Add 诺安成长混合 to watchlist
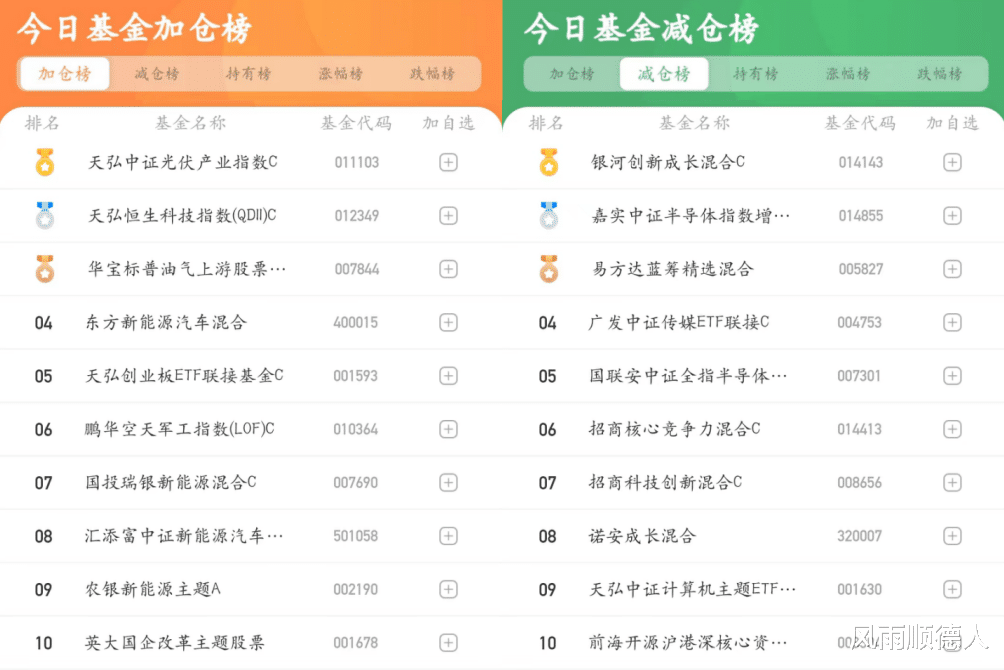This screenshot has height=670, width=1004. [x=952, y=536]
